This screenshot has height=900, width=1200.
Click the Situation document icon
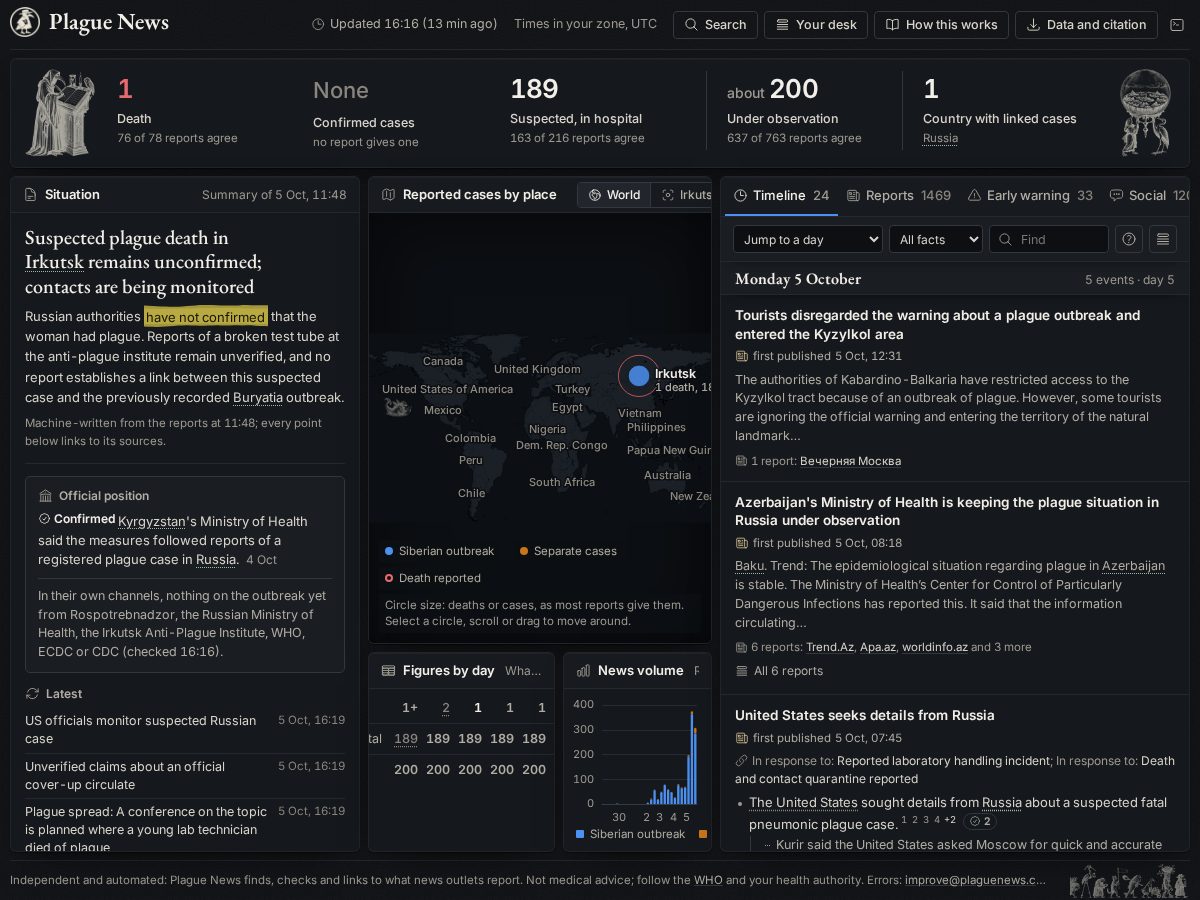click(x=30, y=195)
